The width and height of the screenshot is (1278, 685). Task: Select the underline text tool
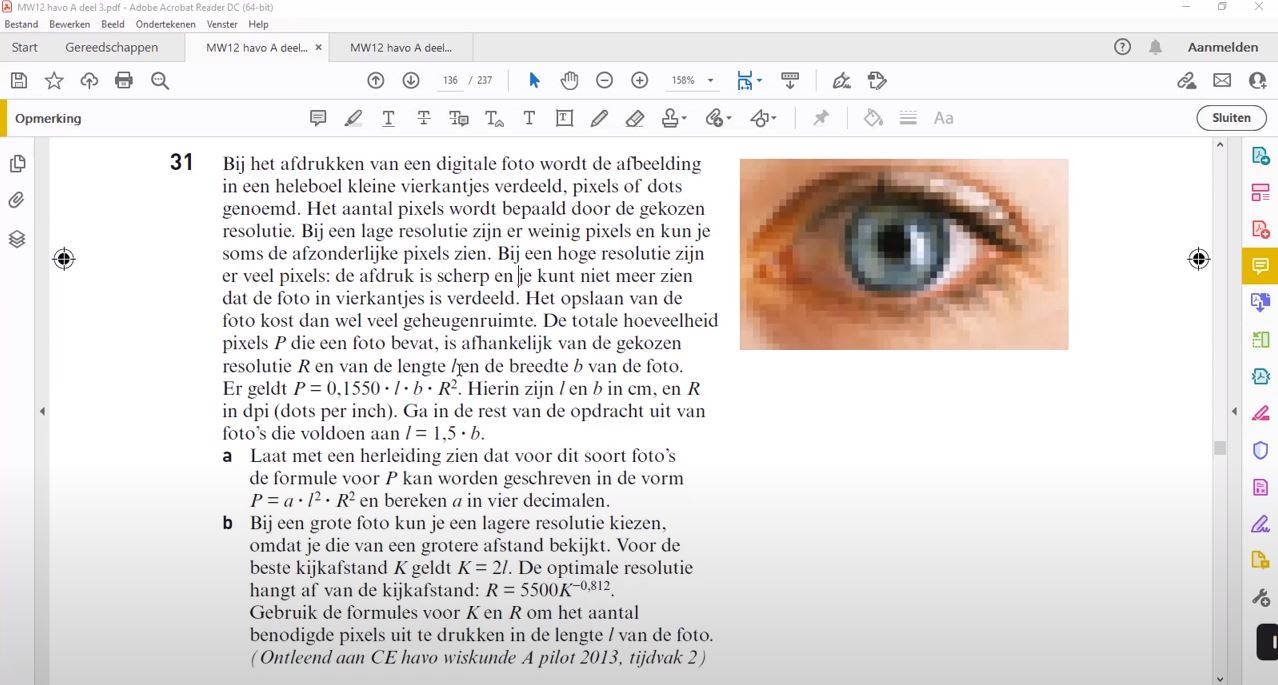(x=388, y=118)
